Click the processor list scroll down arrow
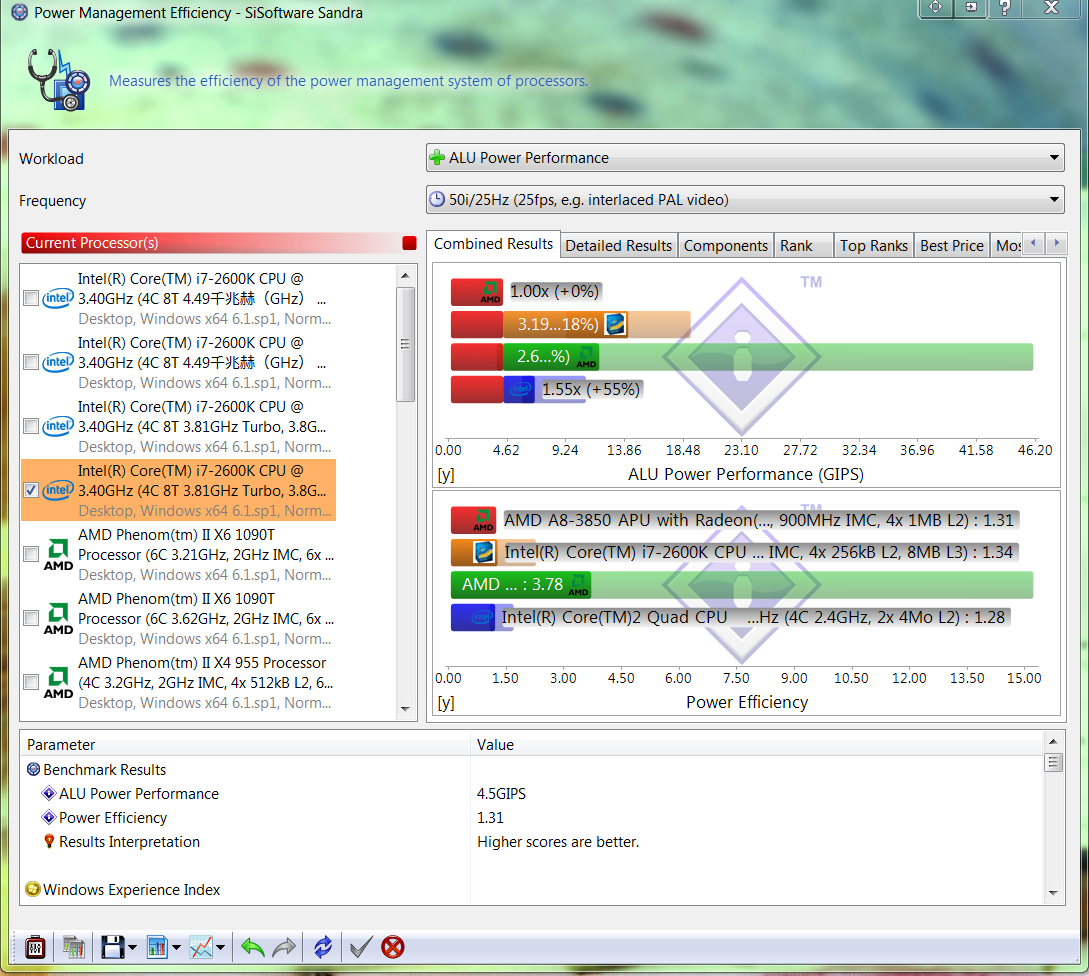The height and width of the screenshot is (976, 1089). (x=406, y=709)
